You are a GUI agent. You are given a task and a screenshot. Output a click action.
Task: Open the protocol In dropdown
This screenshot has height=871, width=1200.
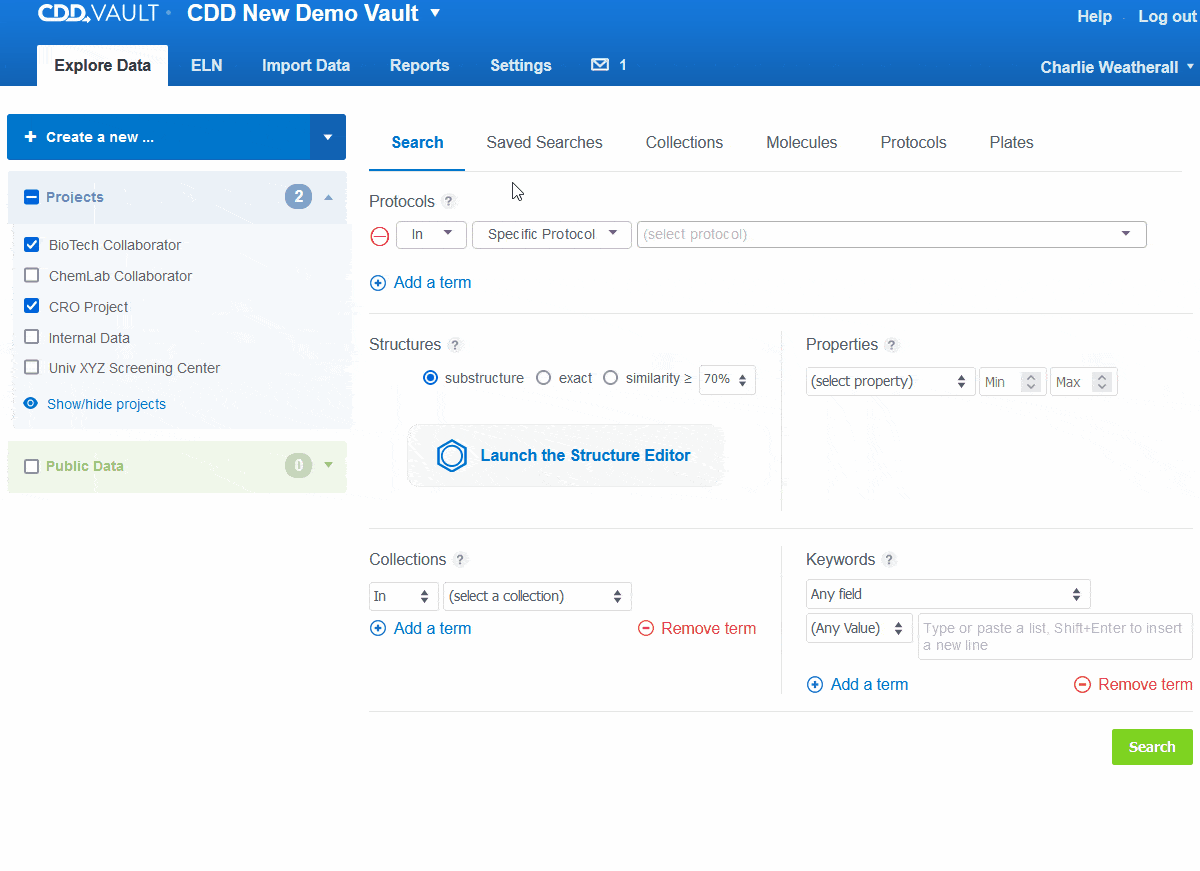click(432, 235)
